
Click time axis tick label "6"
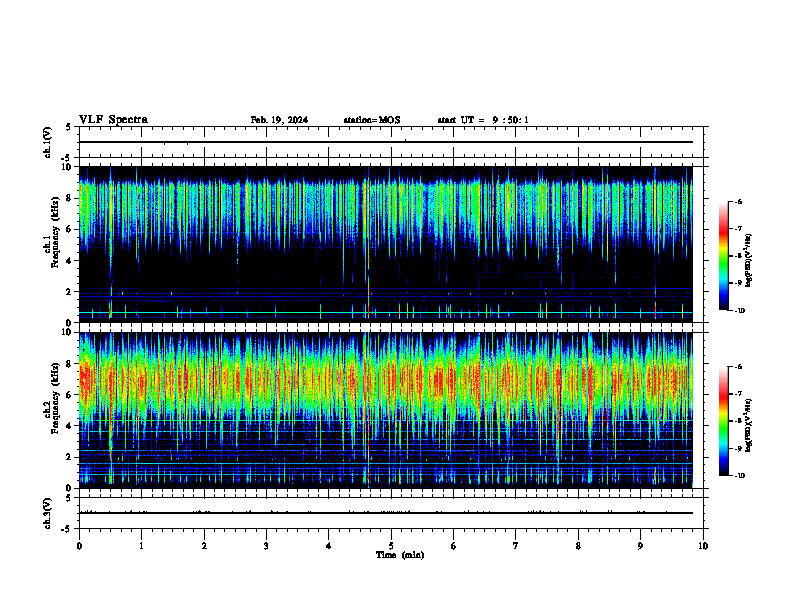[x=454, y=546]
